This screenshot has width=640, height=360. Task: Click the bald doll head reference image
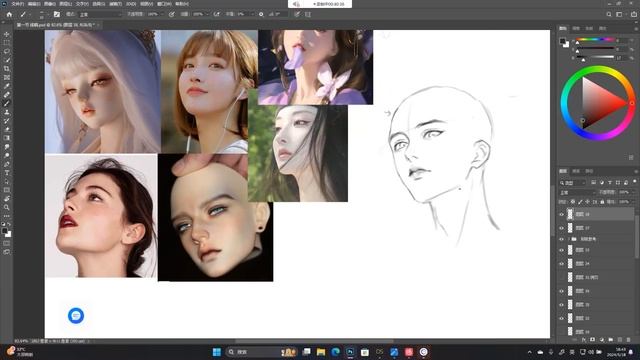click(216, 218)
